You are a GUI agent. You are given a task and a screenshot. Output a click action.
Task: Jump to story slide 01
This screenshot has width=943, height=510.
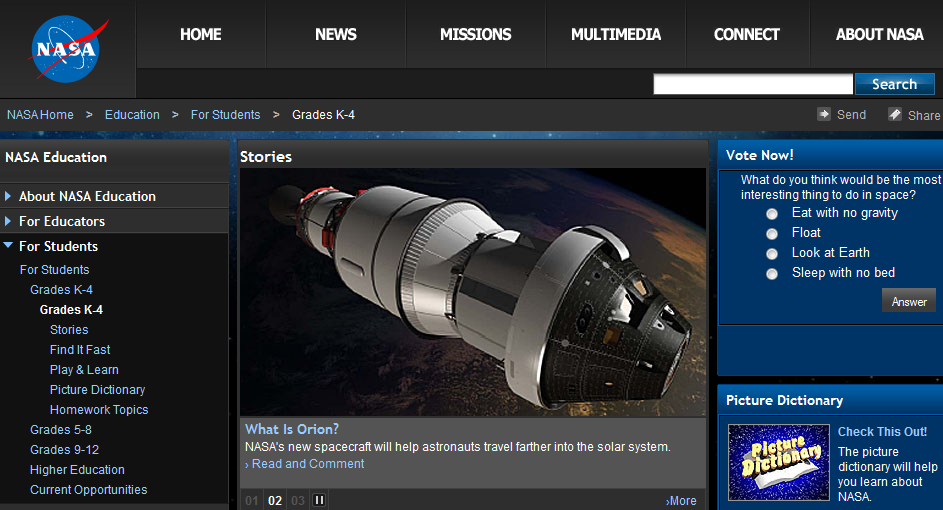coord(252,500)
